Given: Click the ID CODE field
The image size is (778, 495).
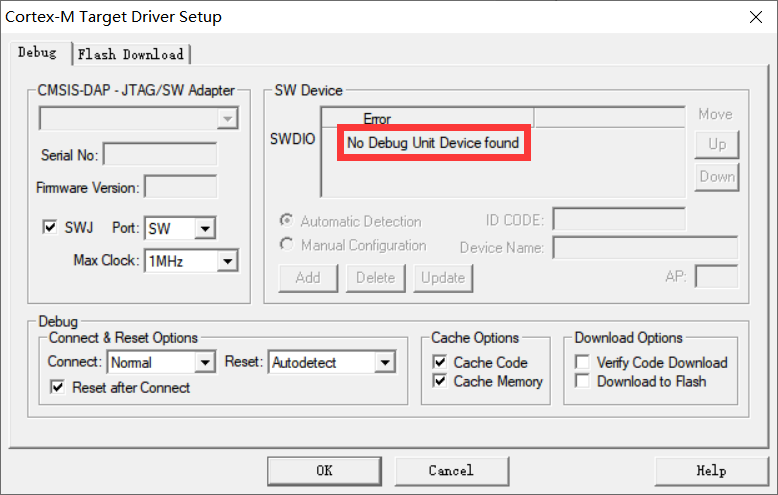Looking at the screenshot, I should 619,219.
